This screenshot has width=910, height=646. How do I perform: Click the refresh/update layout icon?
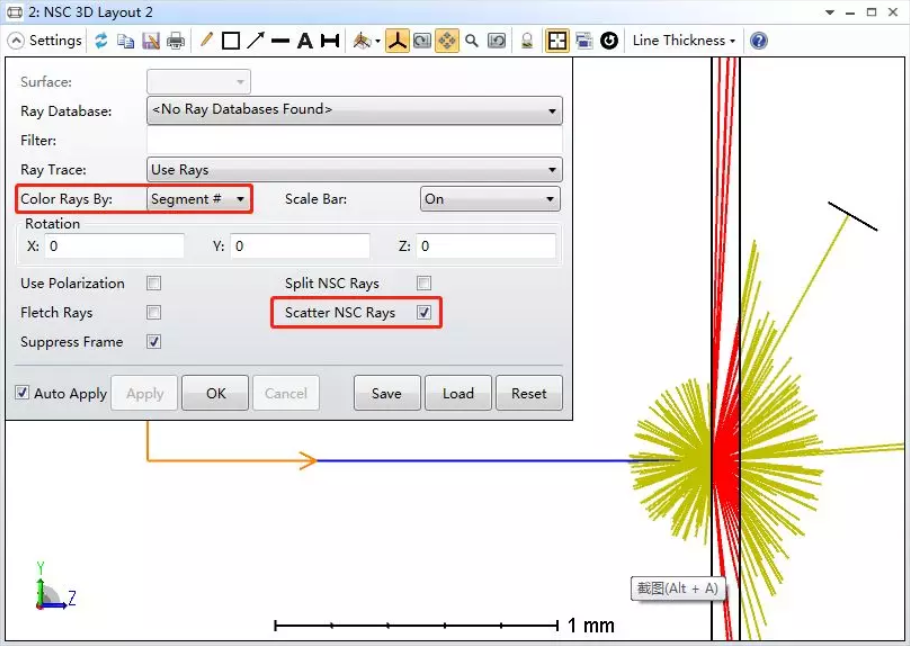(x=101, y=41)
